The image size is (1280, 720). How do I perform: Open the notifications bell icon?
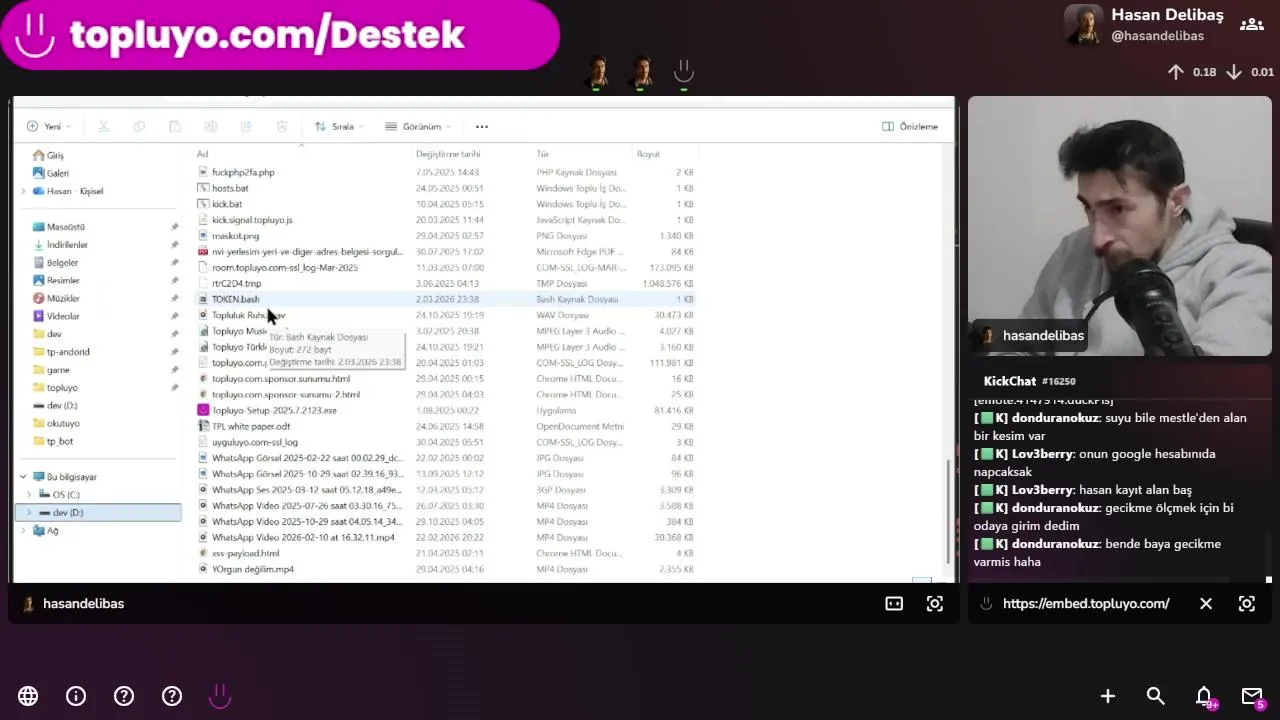pos(1205,696)
